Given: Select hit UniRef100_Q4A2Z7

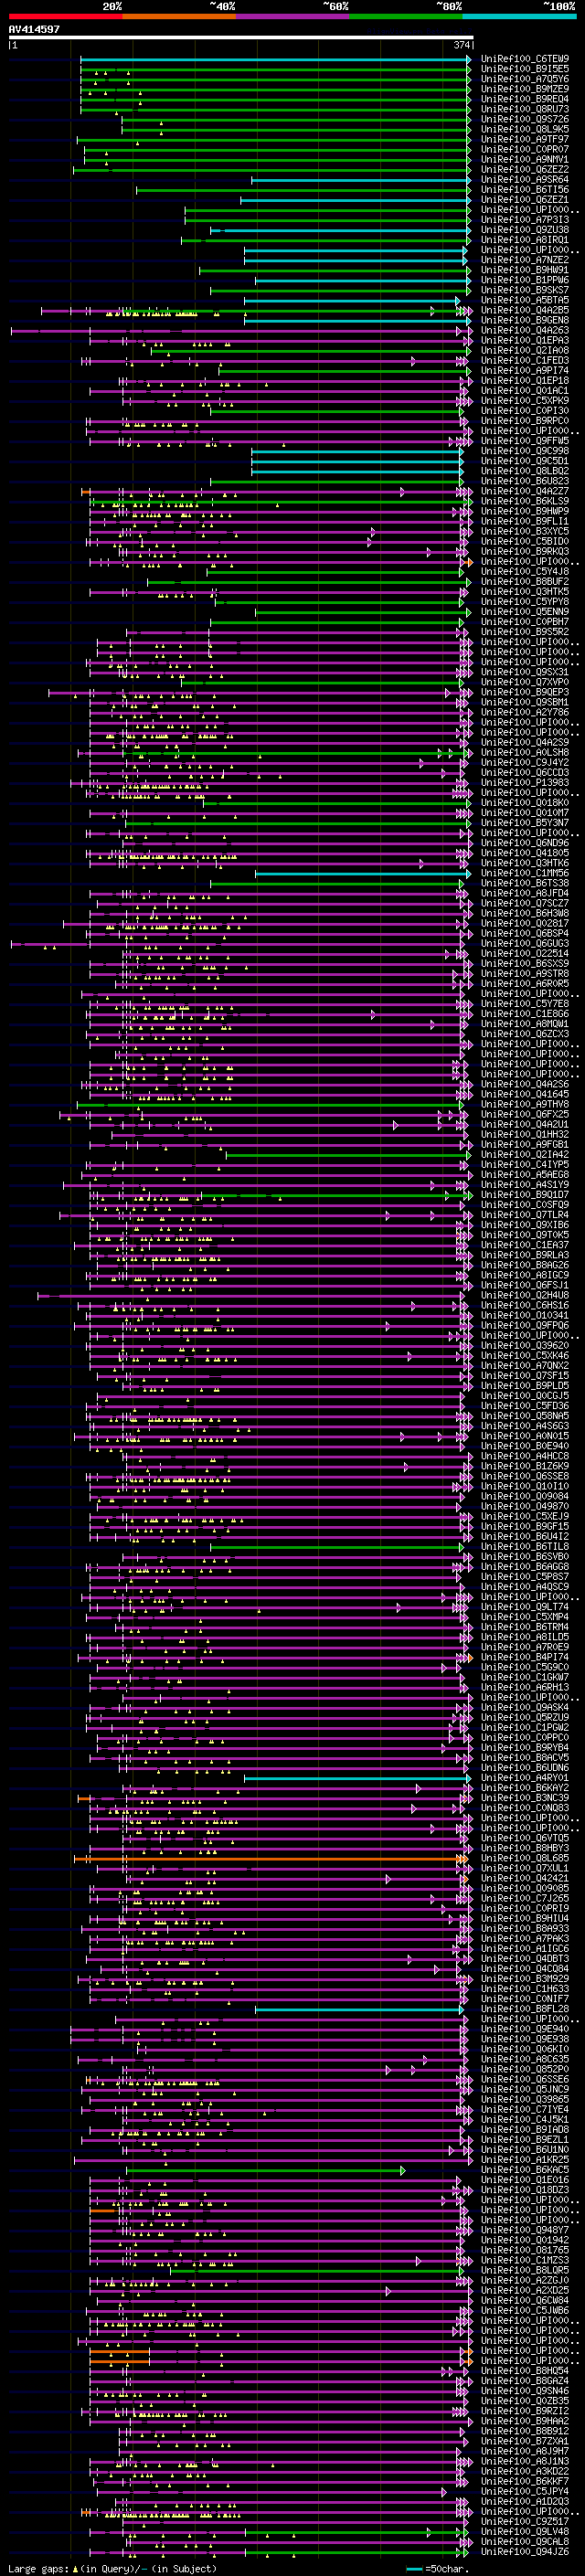Looking at the screenshot, I should [525, 491].
